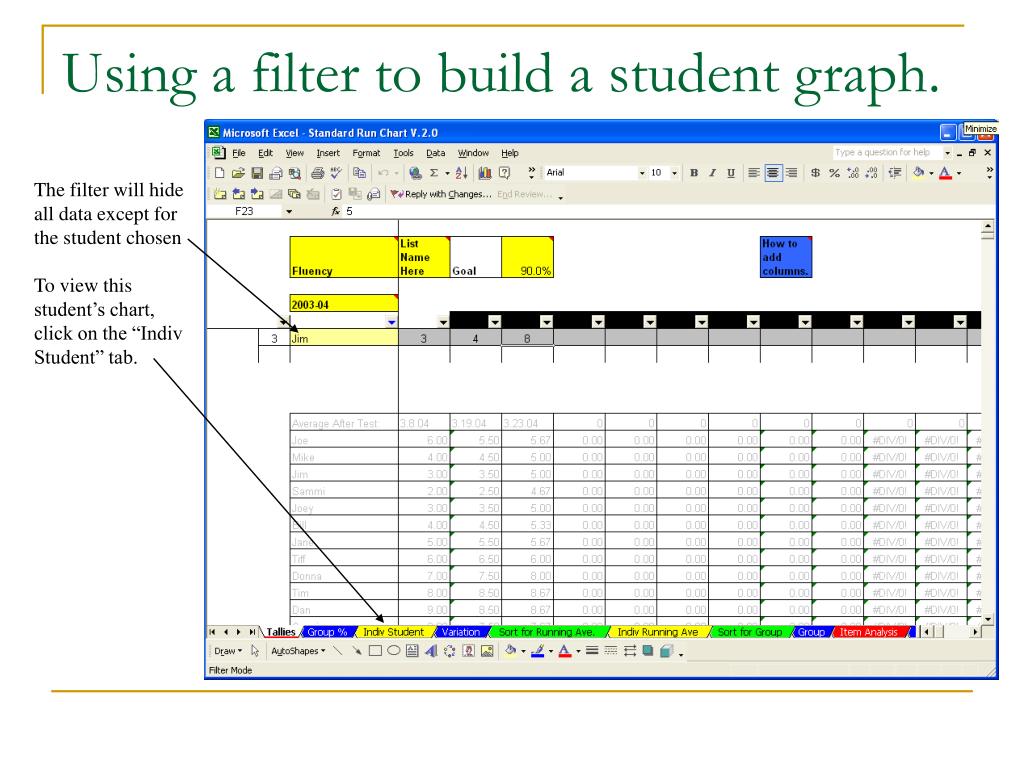Click Reply with Changes button

point(441,194)
